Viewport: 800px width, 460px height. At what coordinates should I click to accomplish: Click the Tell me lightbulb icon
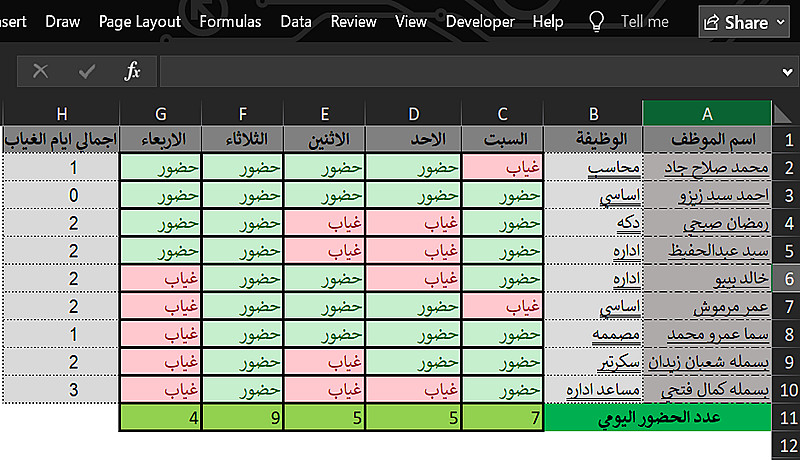596,21
